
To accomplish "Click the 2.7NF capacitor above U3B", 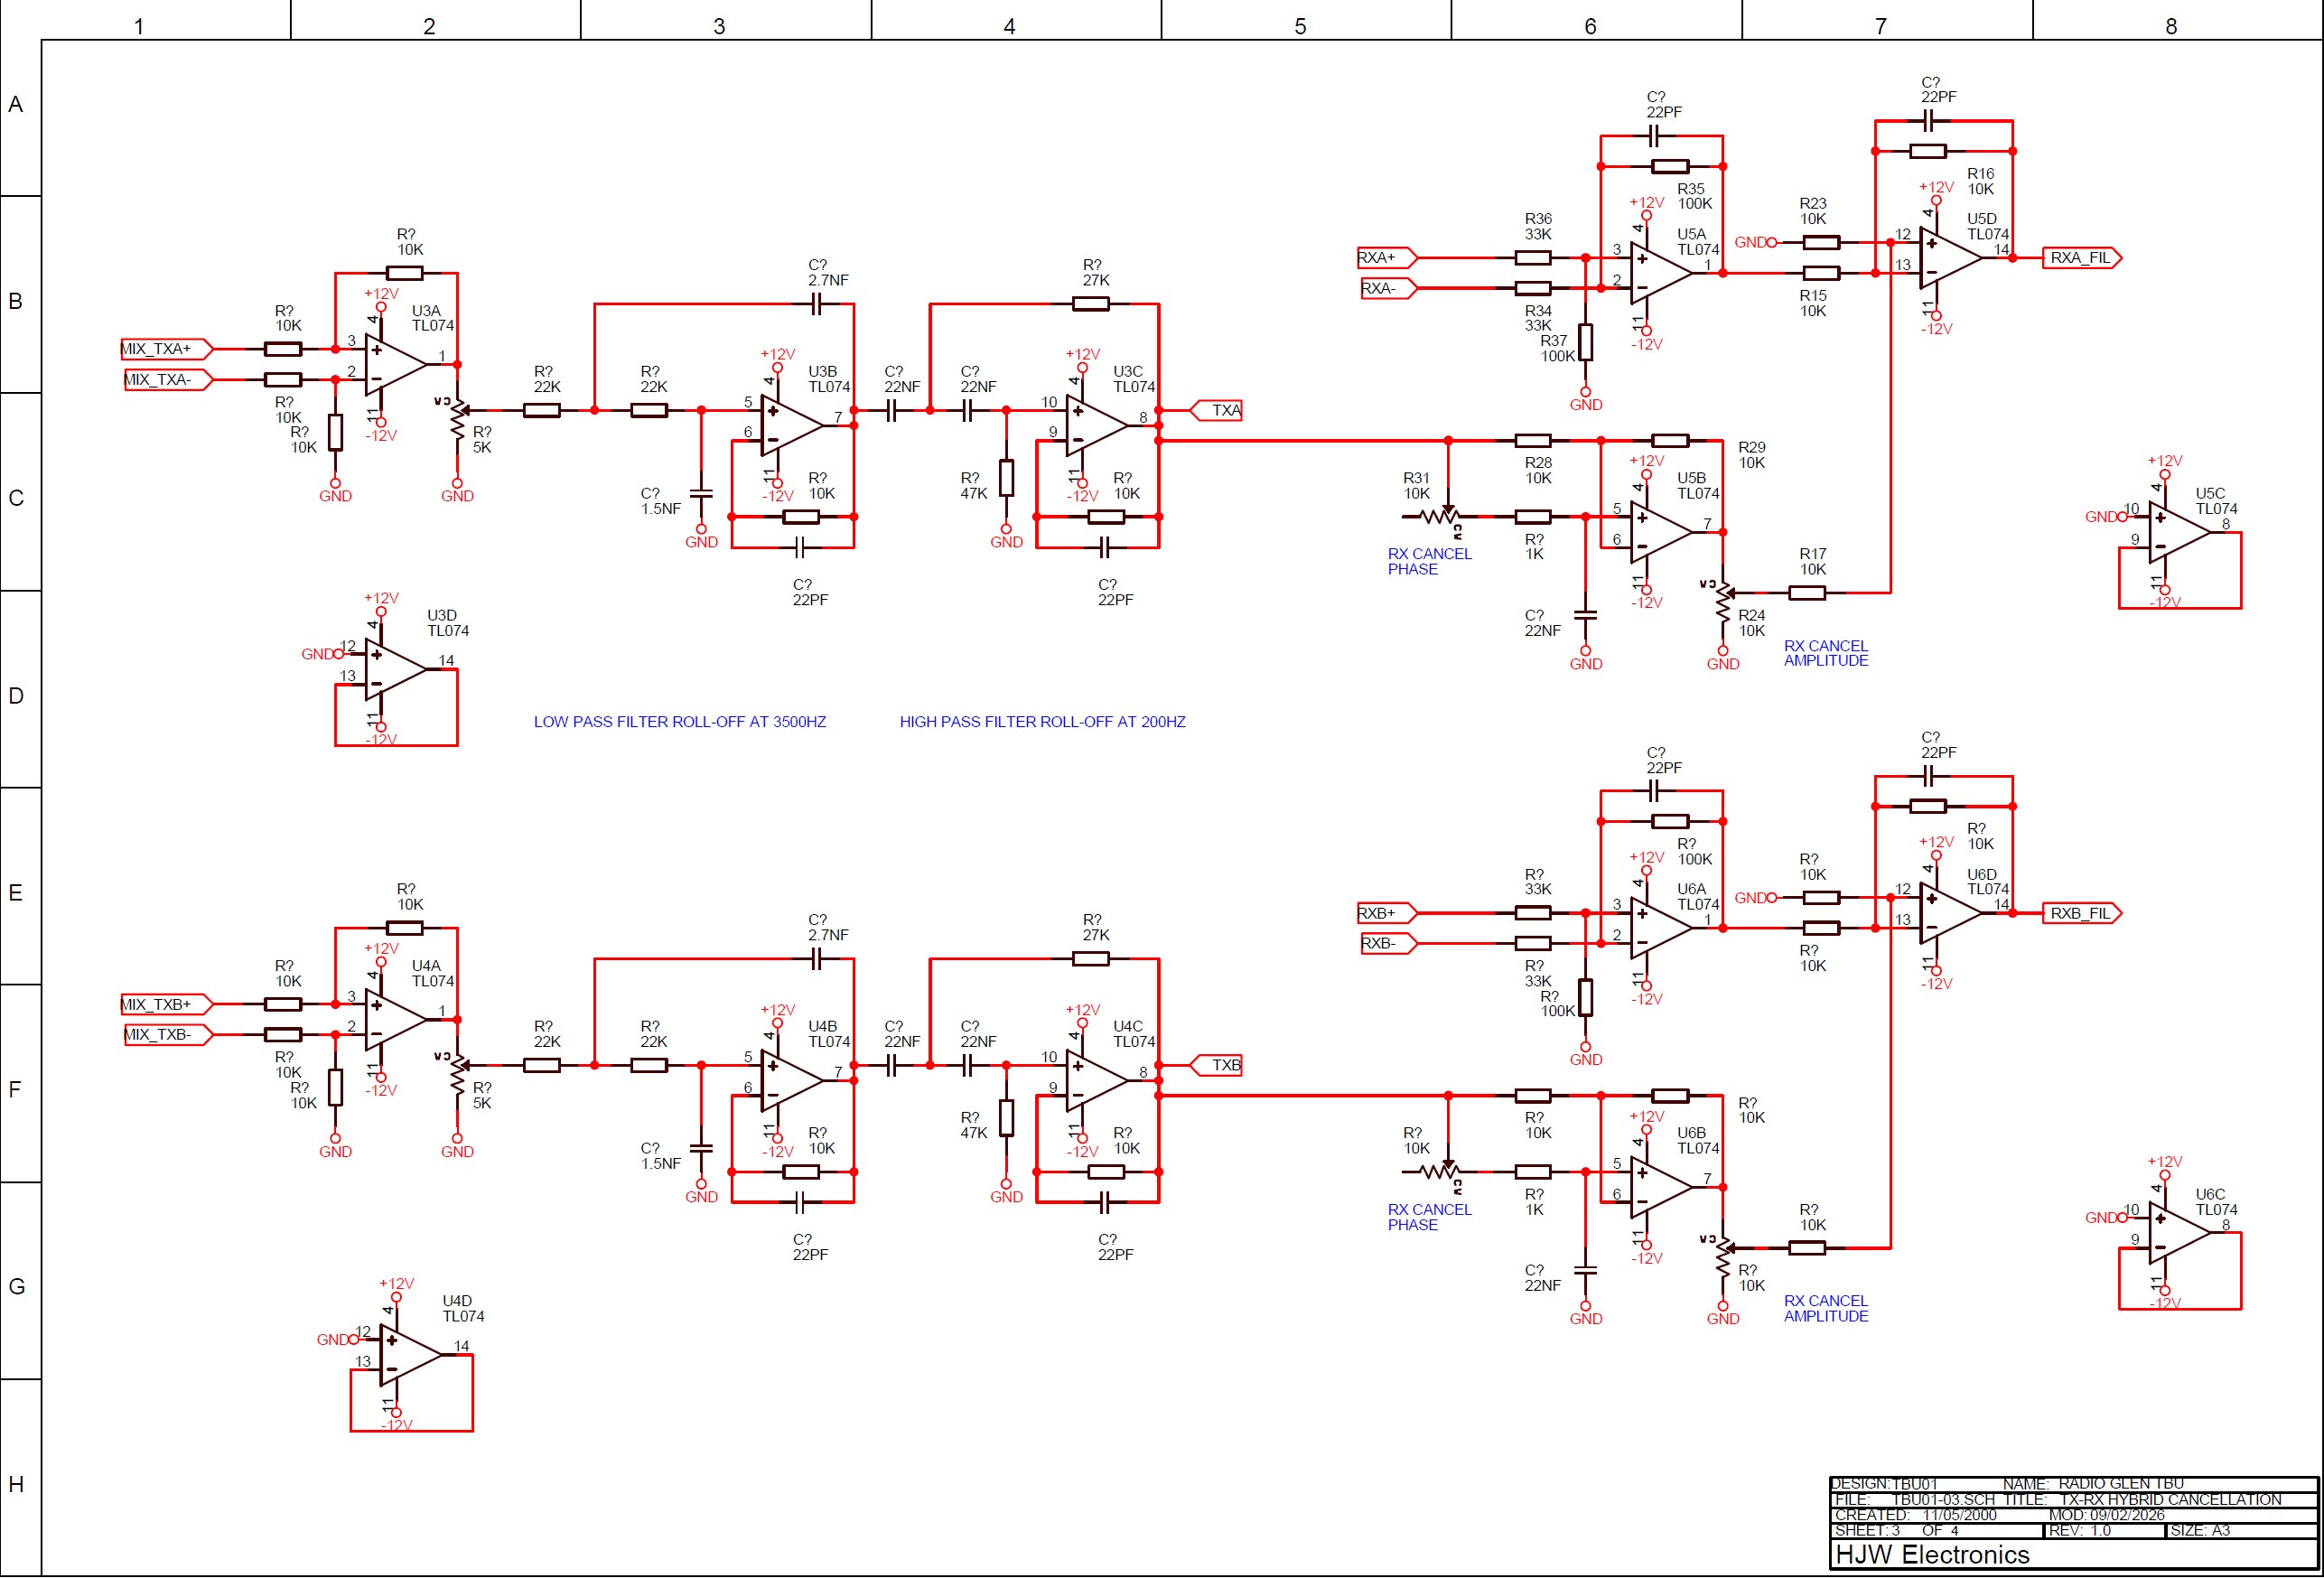I will [x=816, y=304].
